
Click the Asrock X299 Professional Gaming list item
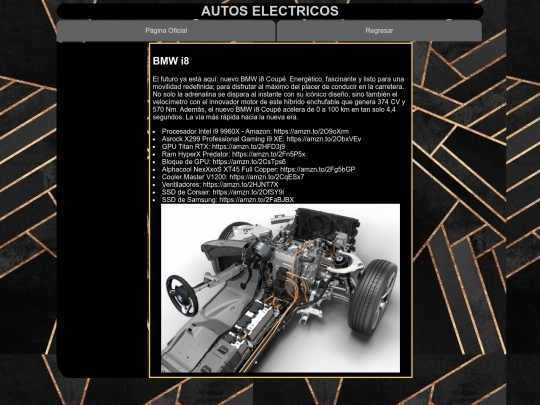point(261,139)
